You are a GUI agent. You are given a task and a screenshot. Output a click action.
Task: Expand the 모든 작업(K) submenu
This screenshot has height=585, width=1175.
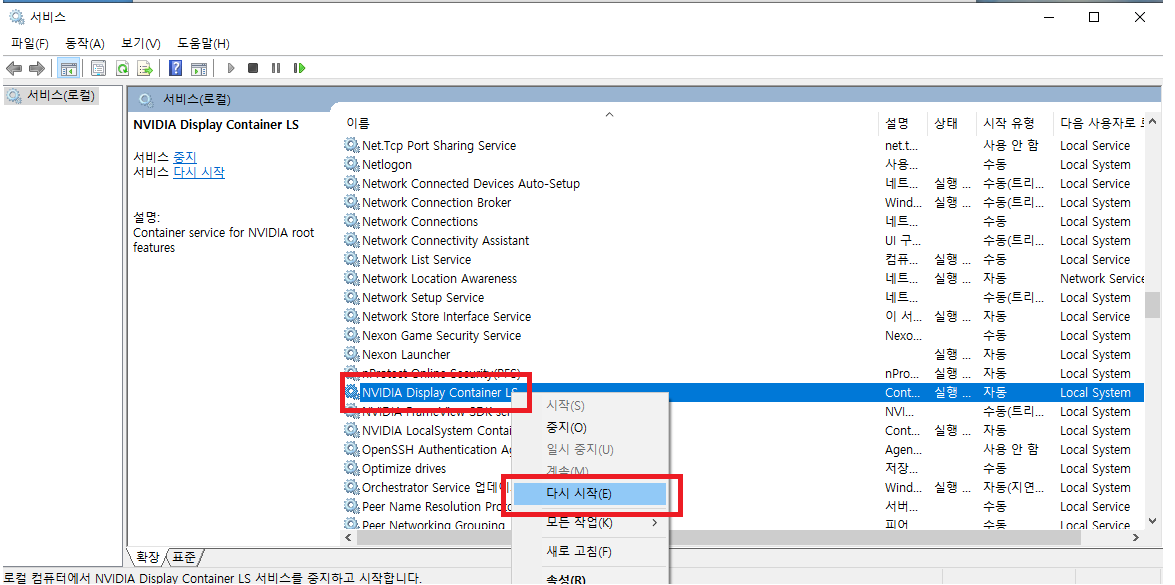pos(590,522)
